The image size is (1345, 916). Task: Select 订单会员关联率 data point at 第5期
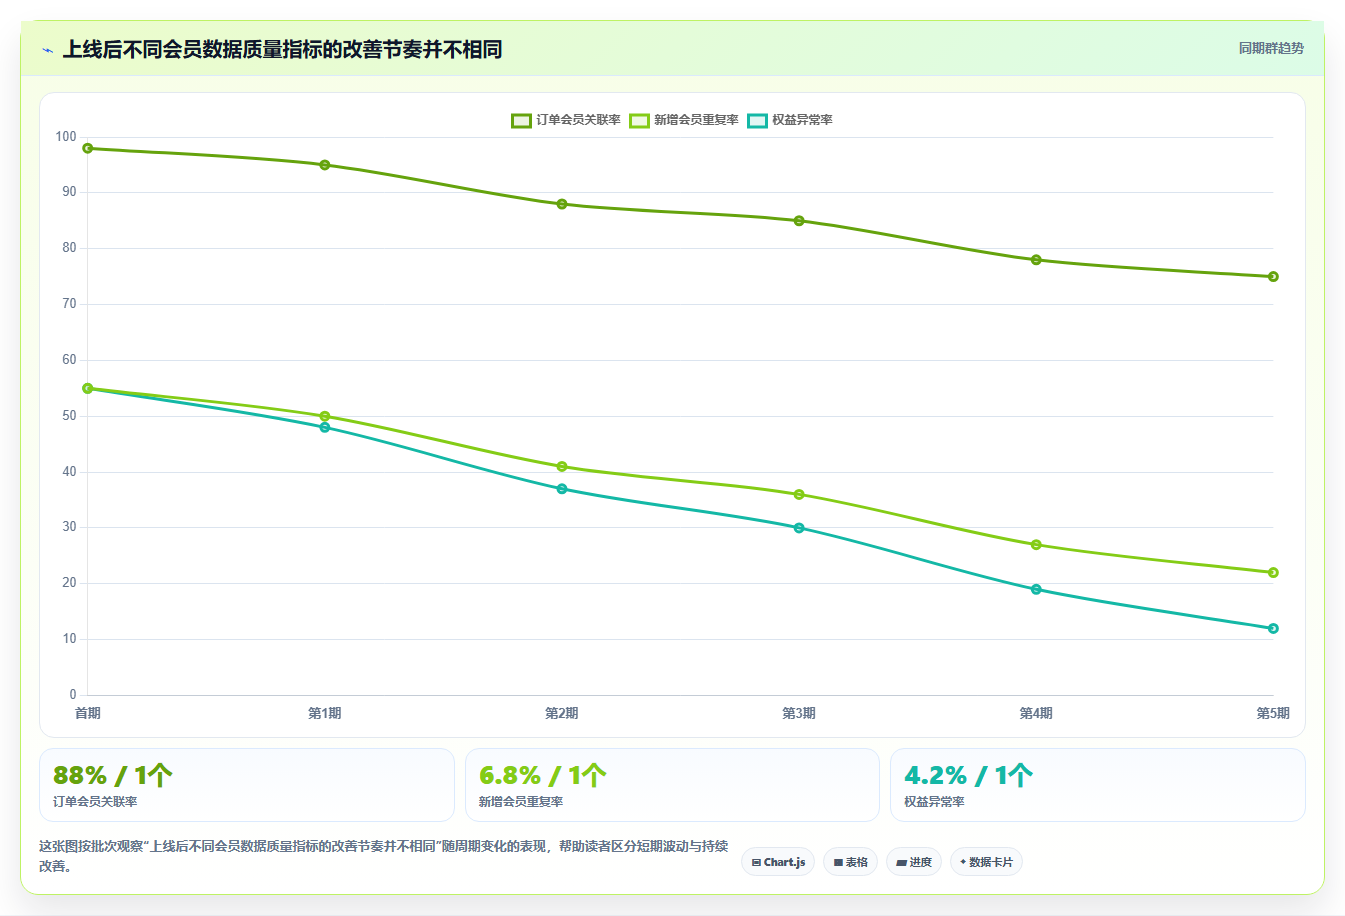(1273, 277)
